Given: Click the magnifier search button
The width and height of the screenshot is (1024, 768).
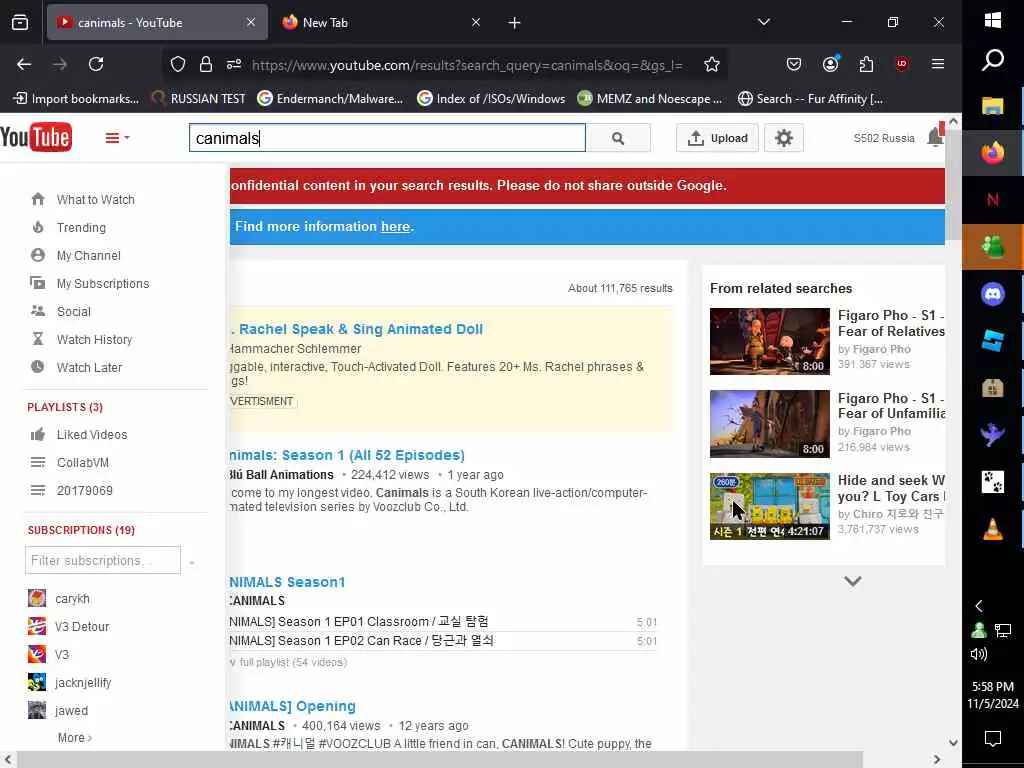Looking at the screenshot, I should [x=618, y=138].
